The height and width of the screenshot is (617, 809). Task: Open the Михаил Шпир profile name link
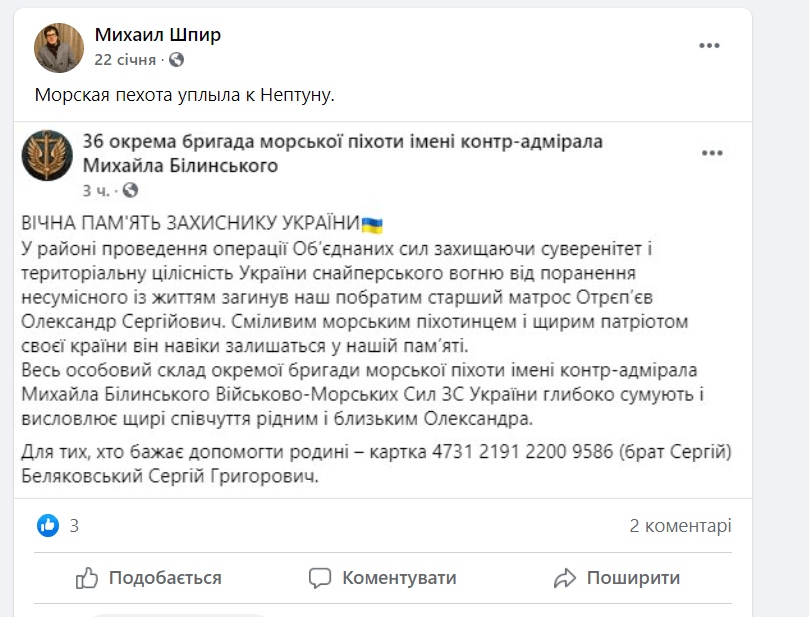(157, 35)
